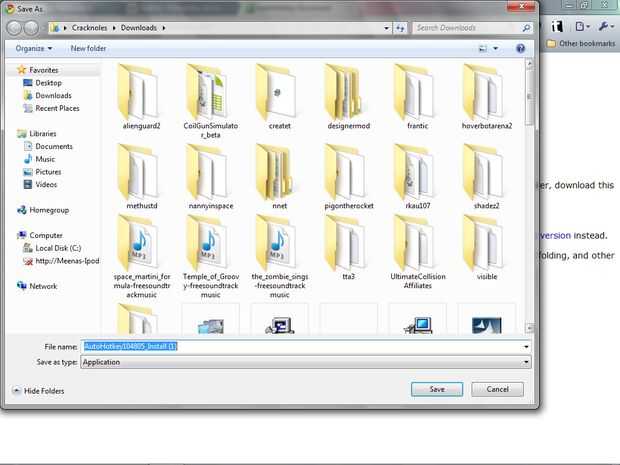Viewport: 620px width, 465px height.
Task: Open the browser wrench settings menu
Action: click(605, 26)
